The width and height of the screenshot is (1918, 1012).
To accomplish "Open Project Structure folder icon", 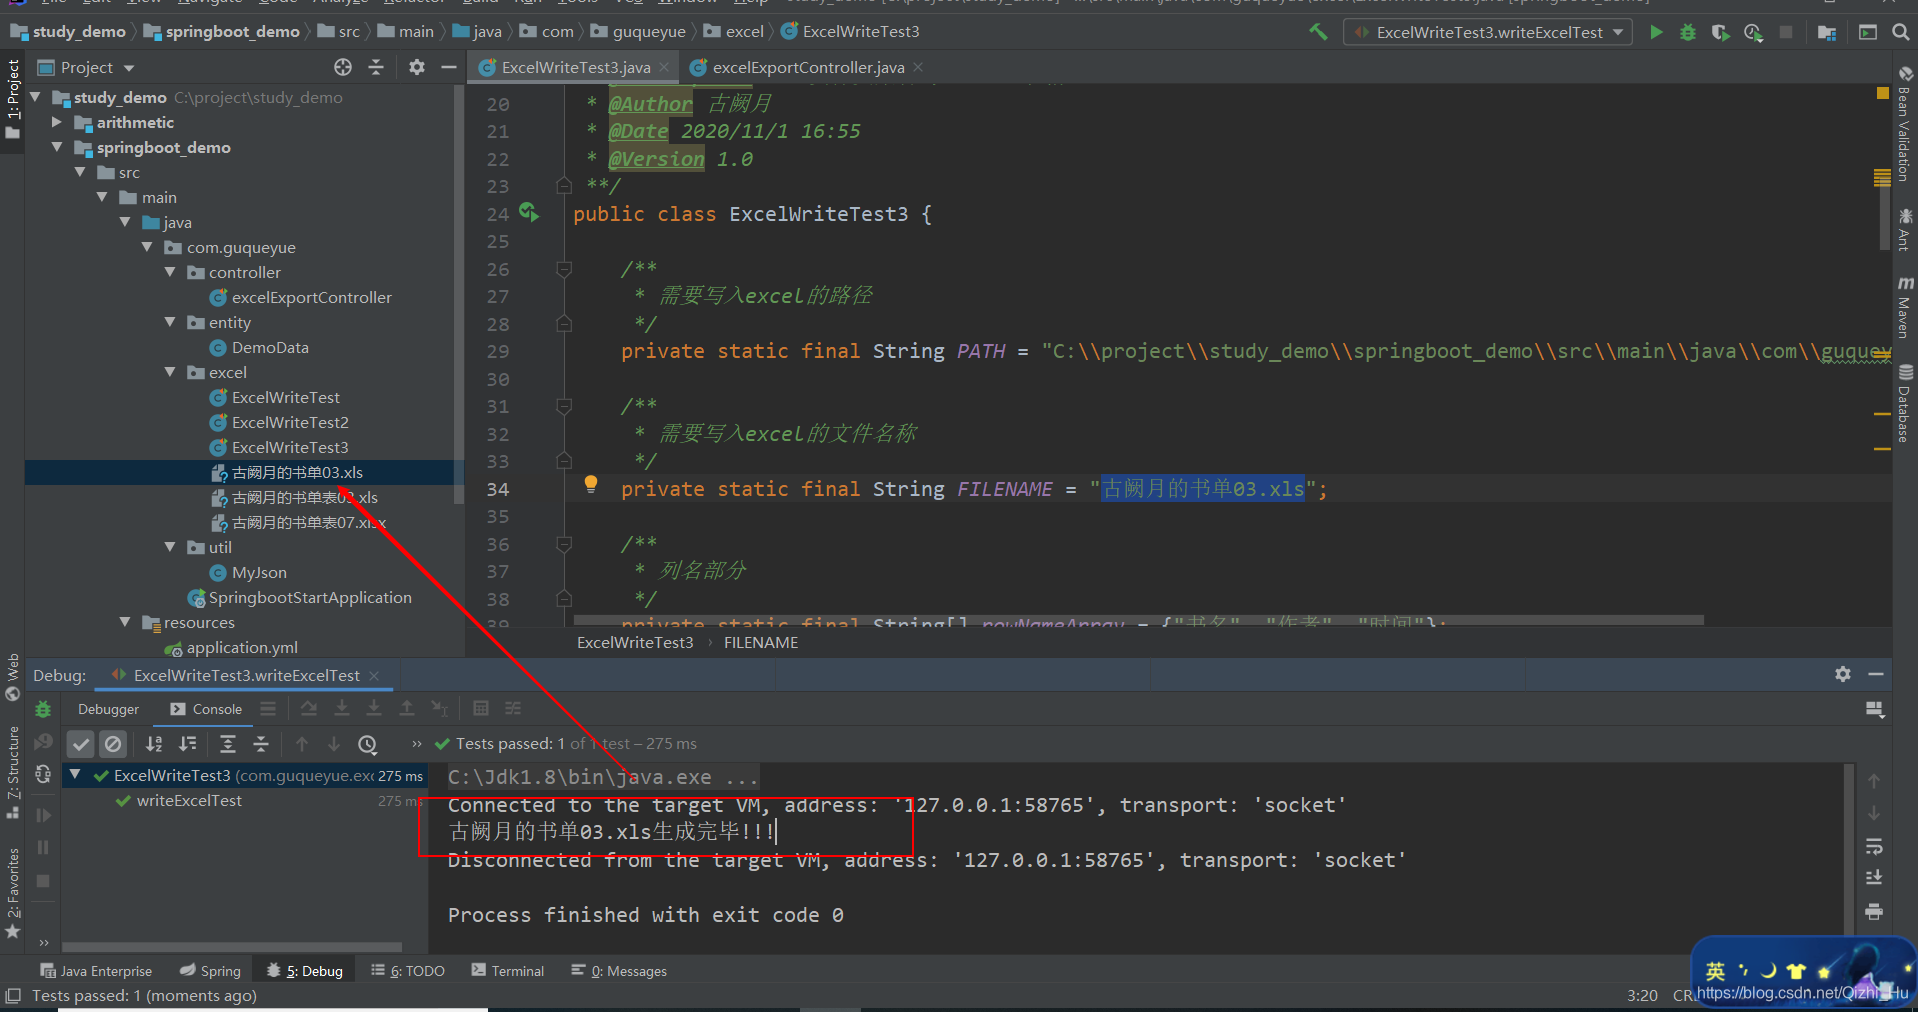I will pos(1827,32).
